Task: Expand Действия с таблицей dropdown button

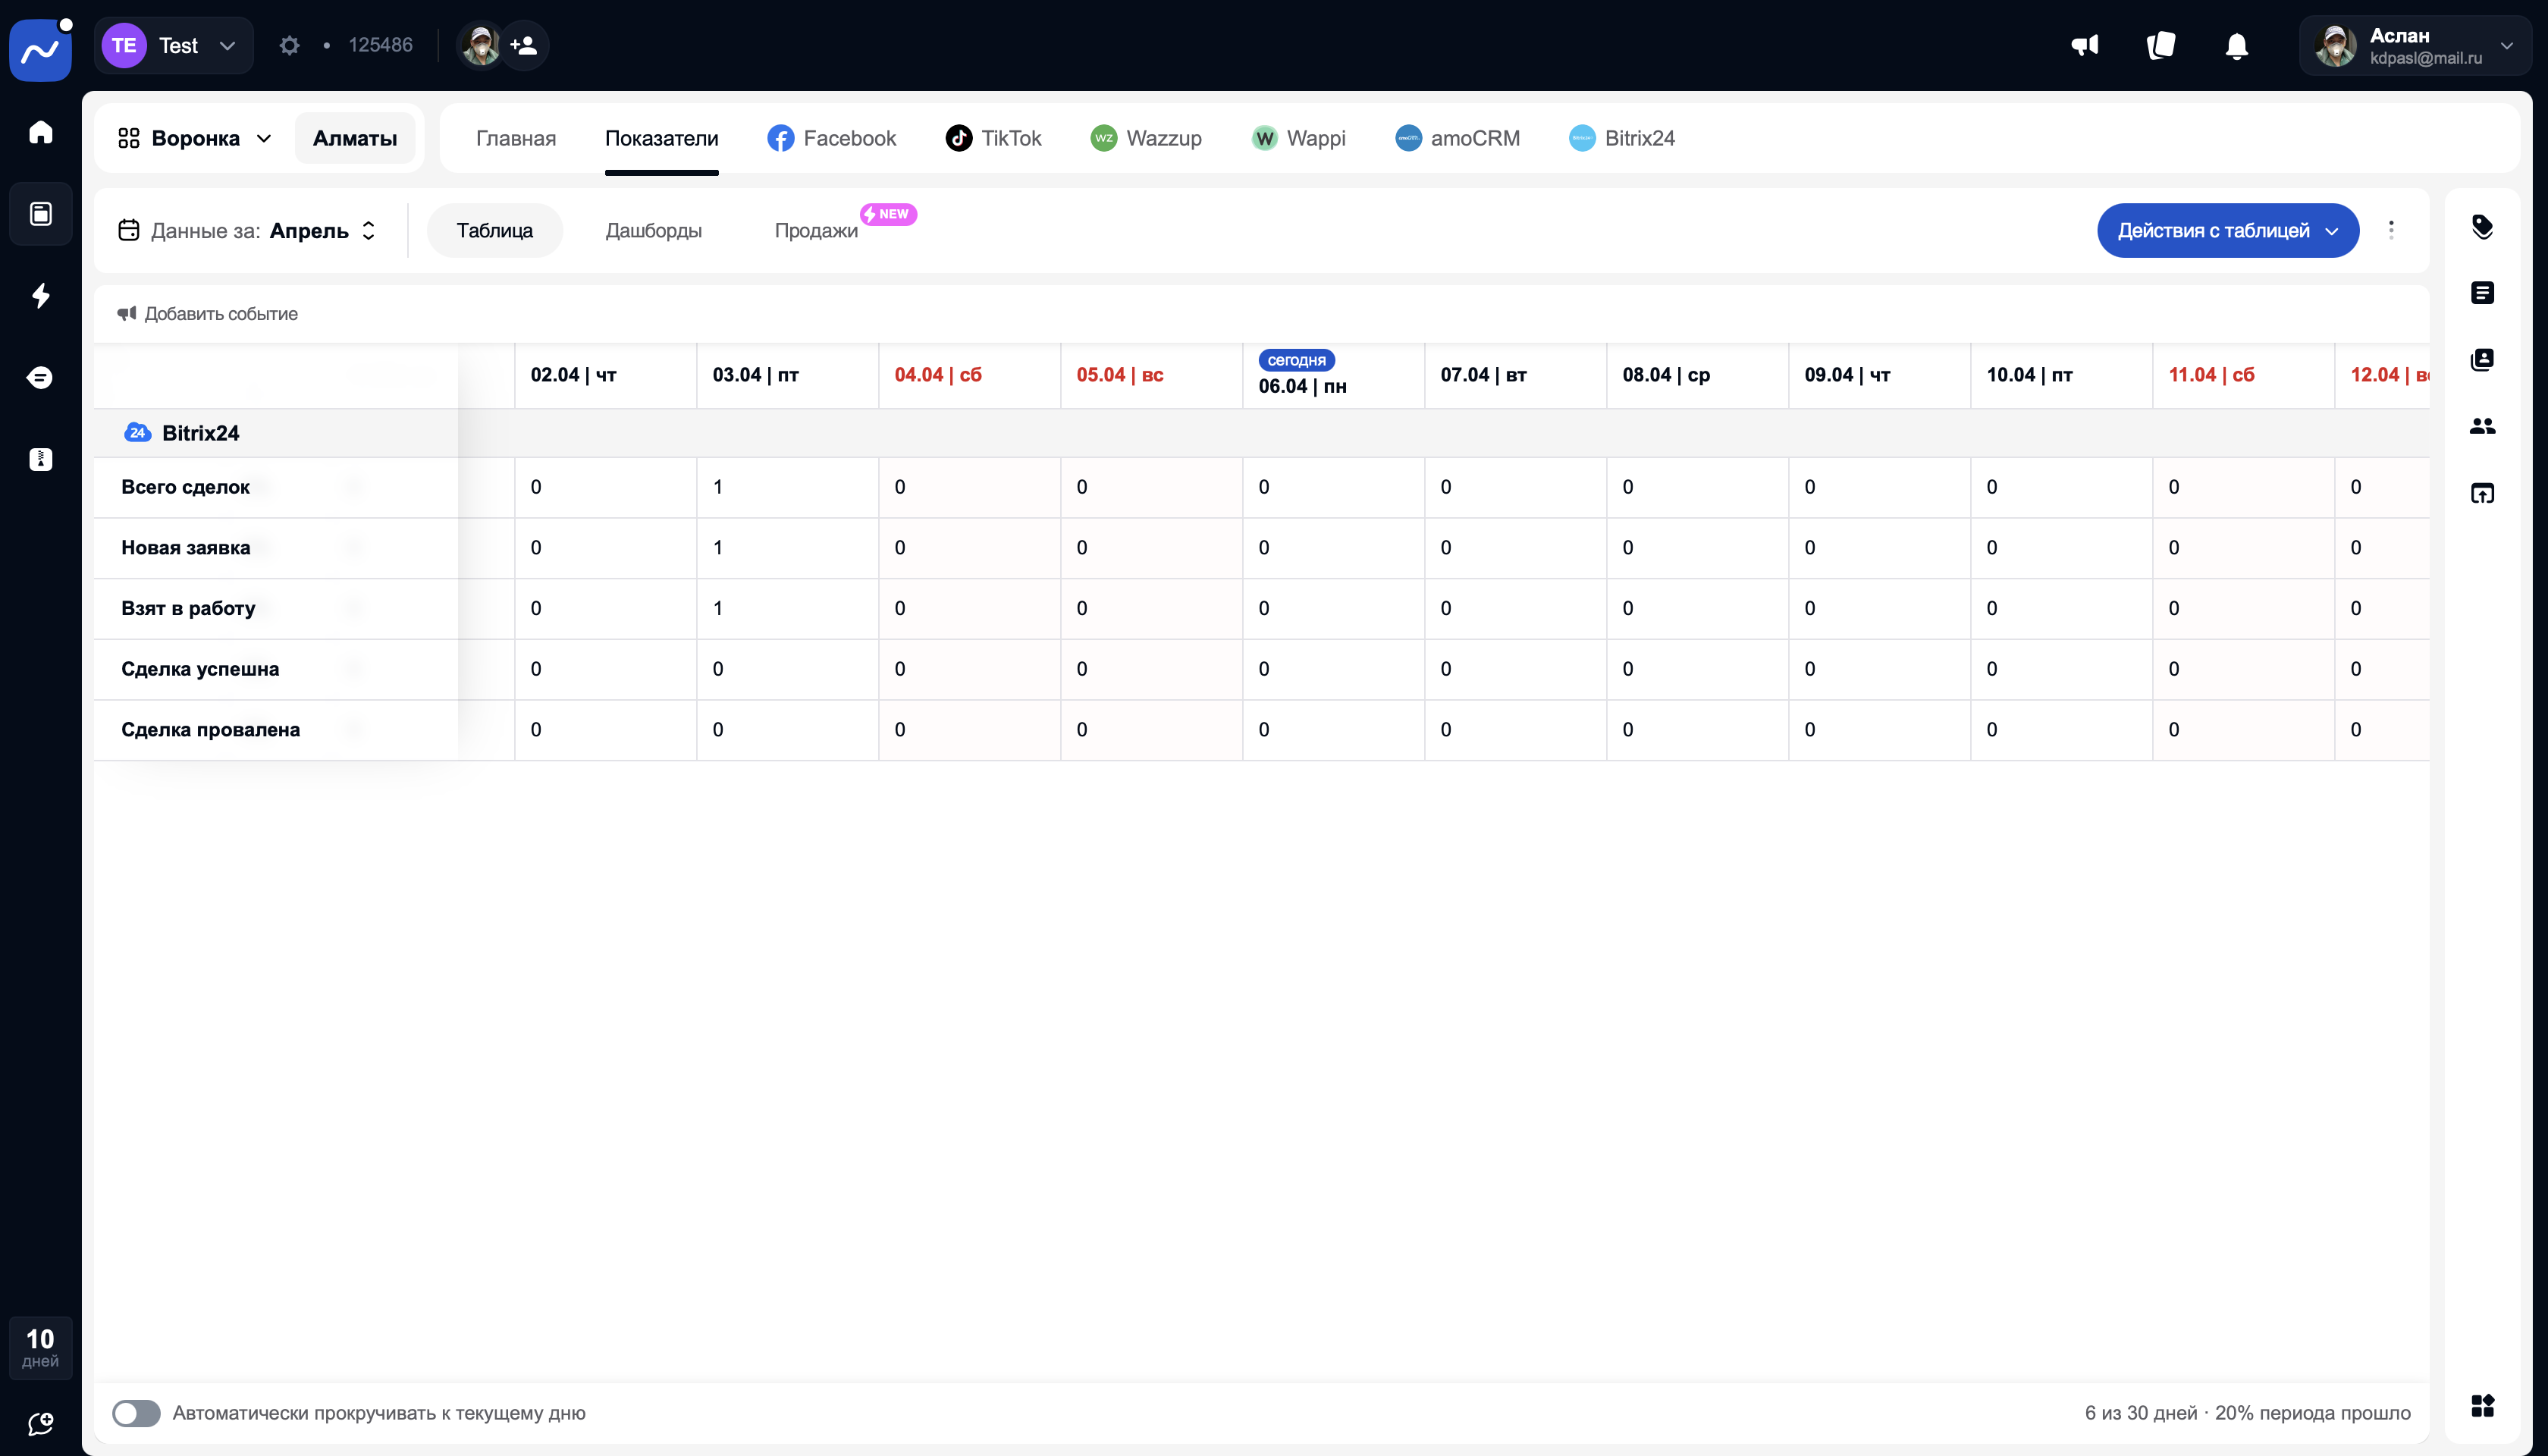Action: [x=2227, y=231]
